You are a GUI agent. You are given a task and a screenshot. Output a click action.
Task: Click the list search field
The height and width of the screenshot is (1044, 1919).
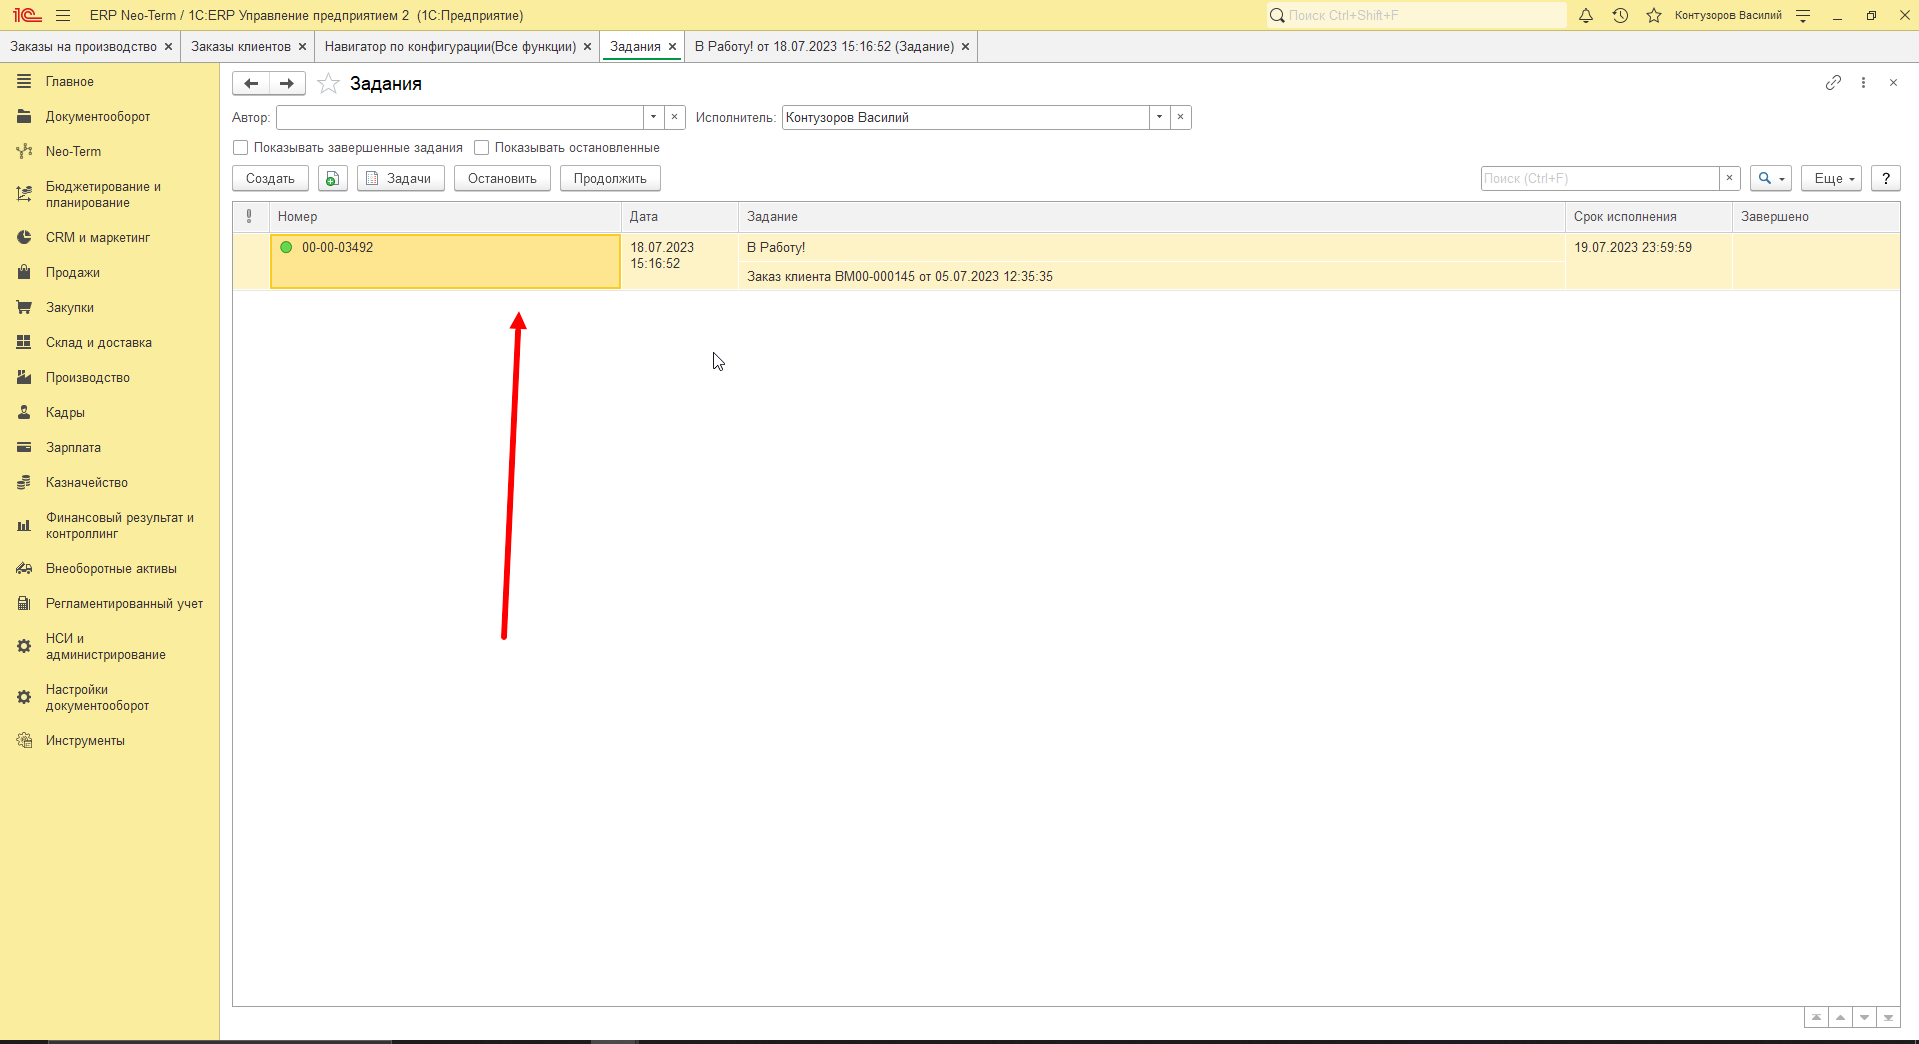pyautogui.click(x=1600, y=178)
